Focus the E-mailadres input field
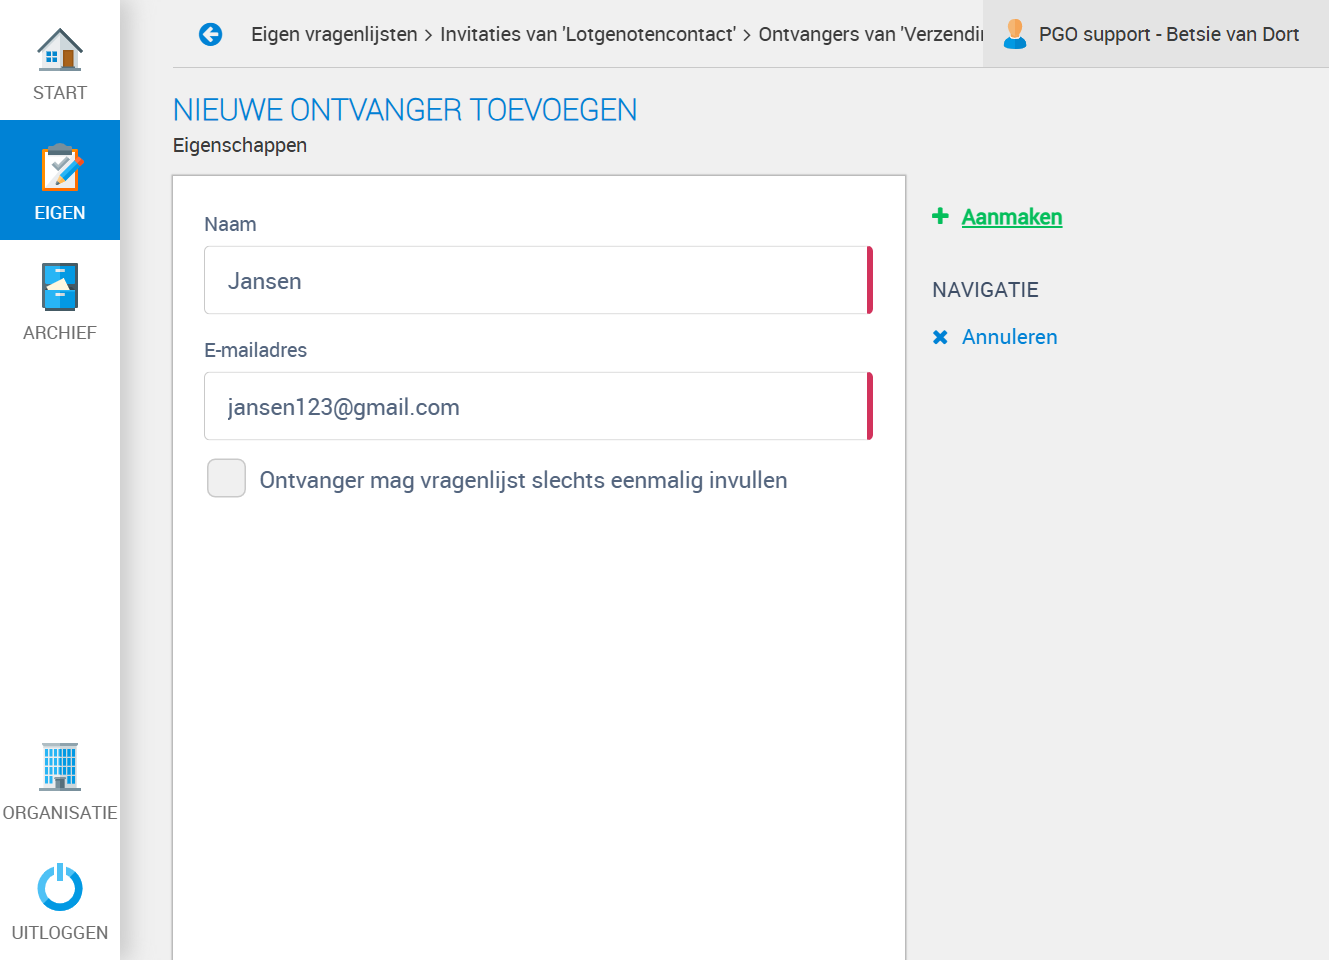 tap(538, 406)
